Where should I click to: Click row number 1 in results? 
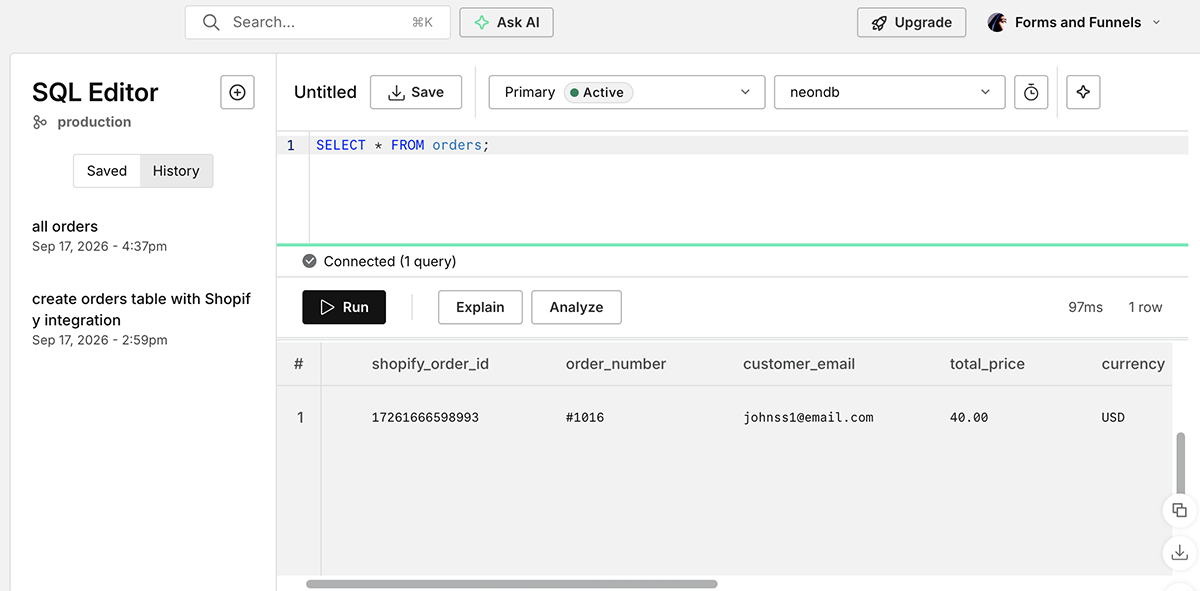click(x=300, y=417)
